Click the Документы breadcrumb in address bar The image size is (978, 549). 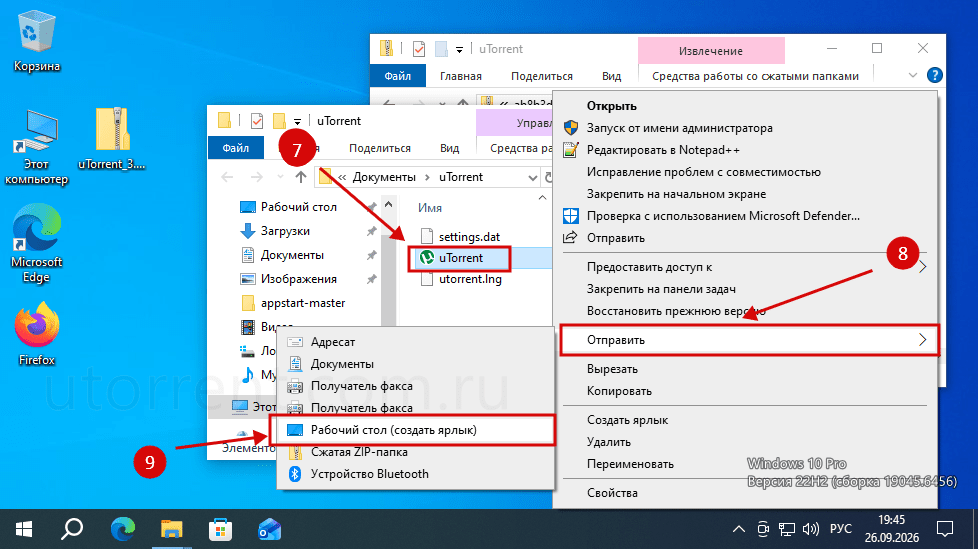[x=384, y=177]
